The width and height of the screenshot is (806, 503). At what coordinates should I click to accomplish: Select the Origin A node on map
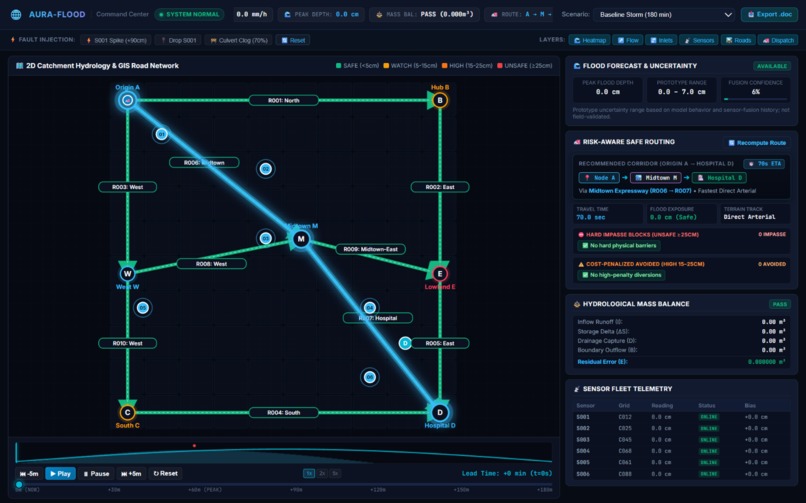(127, 100)
